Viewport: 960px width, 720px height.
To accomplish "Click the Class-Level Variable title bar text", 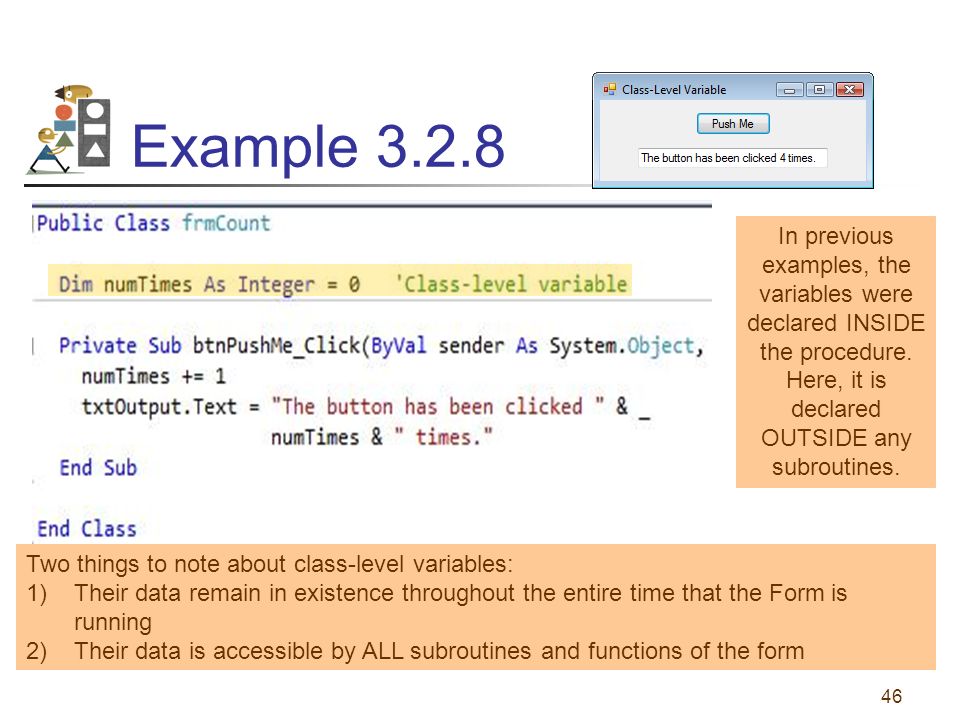I will (674, 89).
